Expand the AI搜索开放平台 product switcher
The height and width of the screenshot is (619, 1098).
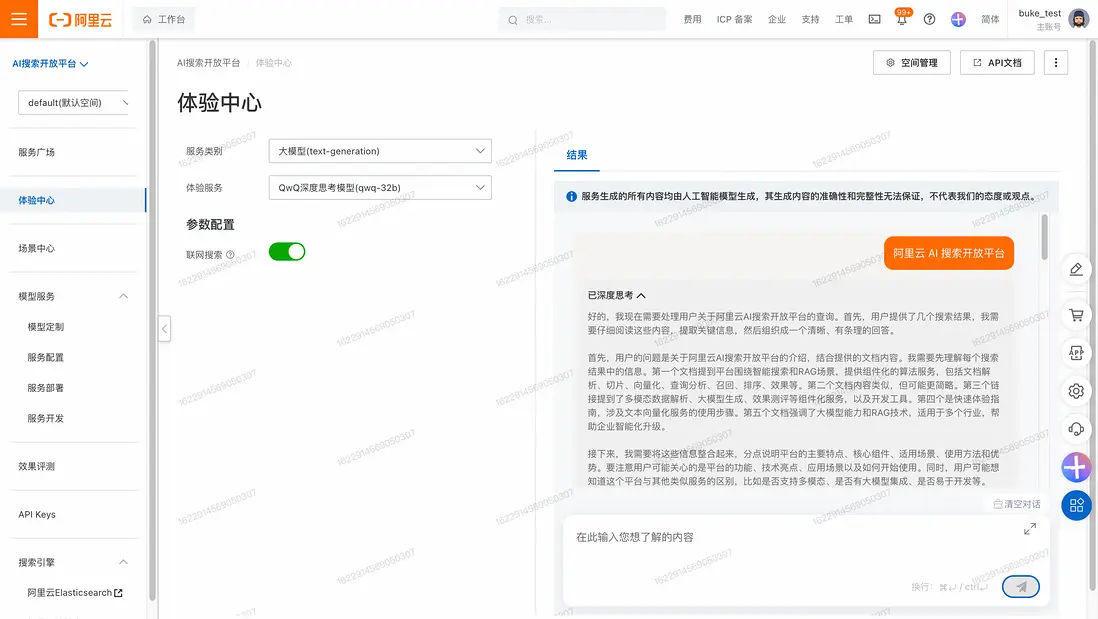[50, 64]
